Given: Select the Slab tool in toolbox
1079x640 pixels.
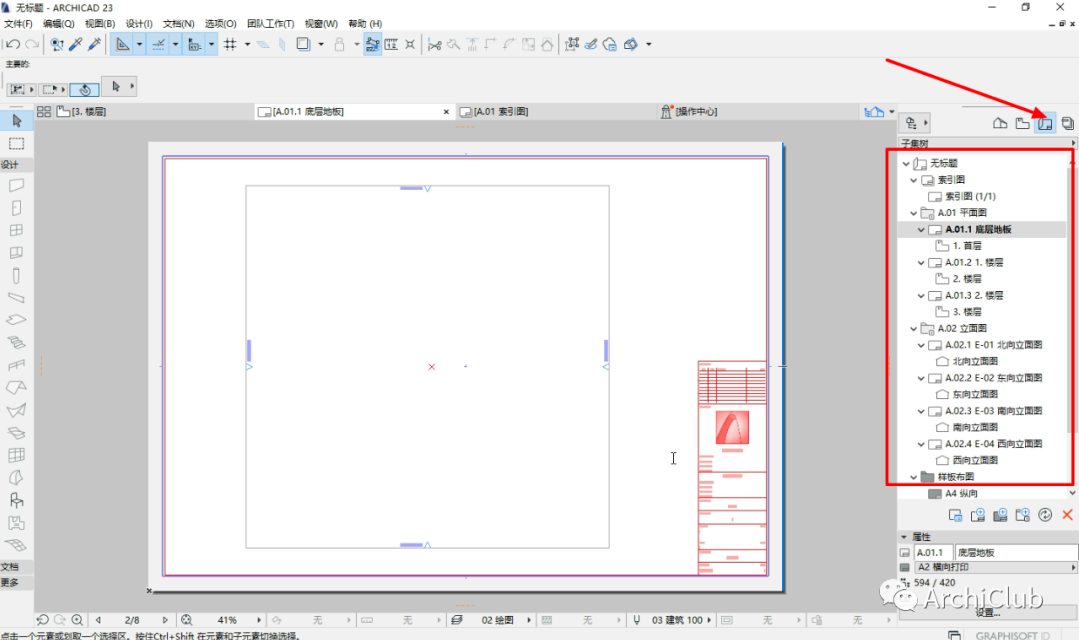Looking at the screenshot, I should (x=17, y=320).
